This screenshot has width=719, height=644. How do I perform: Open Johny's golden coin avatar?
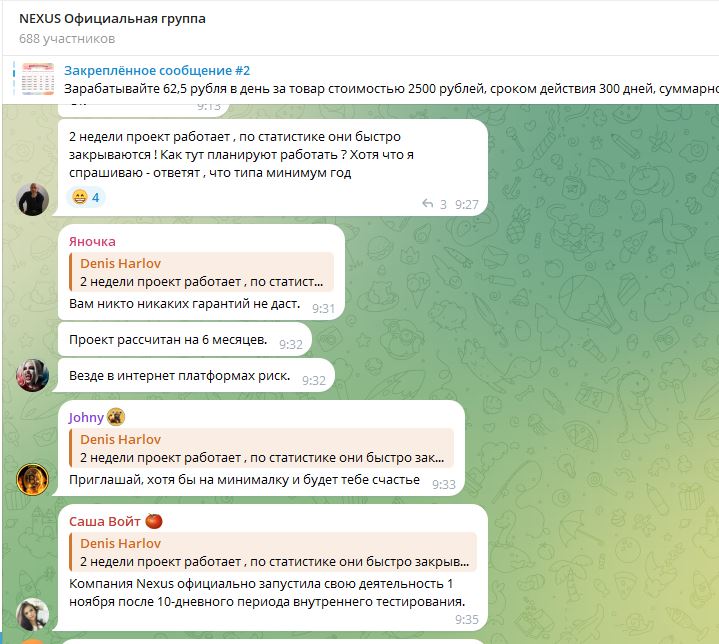[33, 479]
